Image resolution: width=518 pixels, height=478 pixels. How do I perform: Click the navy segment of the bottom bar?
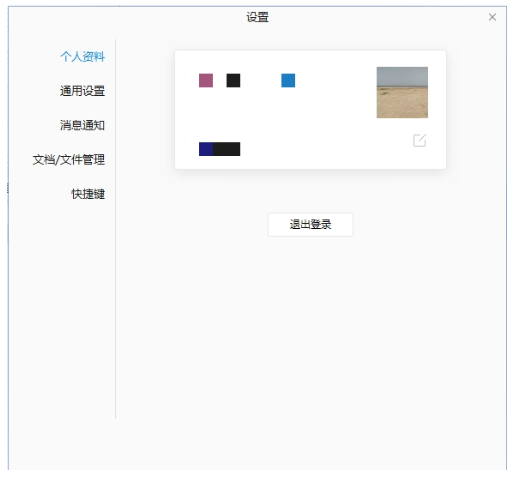pos(206,149)
